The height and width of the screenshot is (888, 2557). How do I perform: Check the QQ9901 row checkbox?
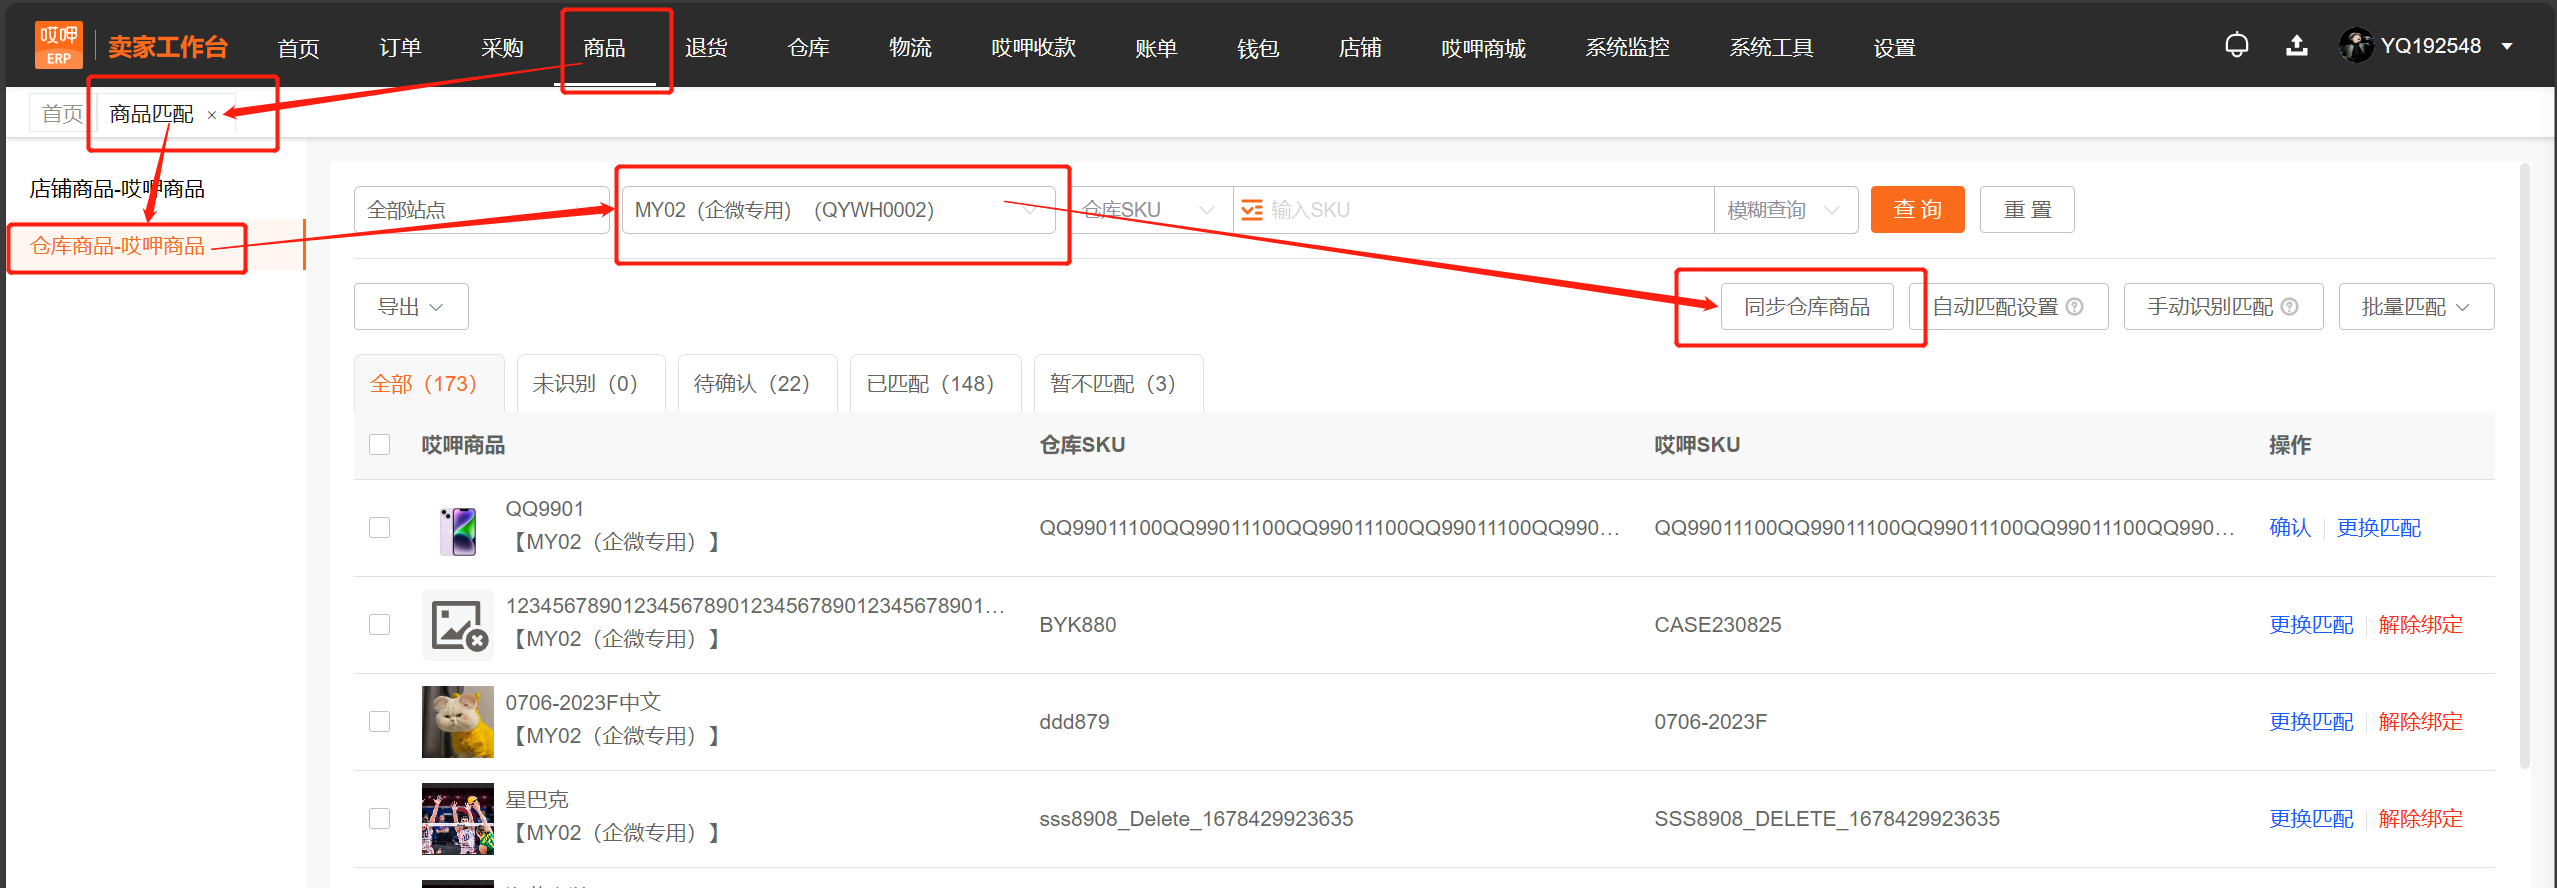point(380,528)
